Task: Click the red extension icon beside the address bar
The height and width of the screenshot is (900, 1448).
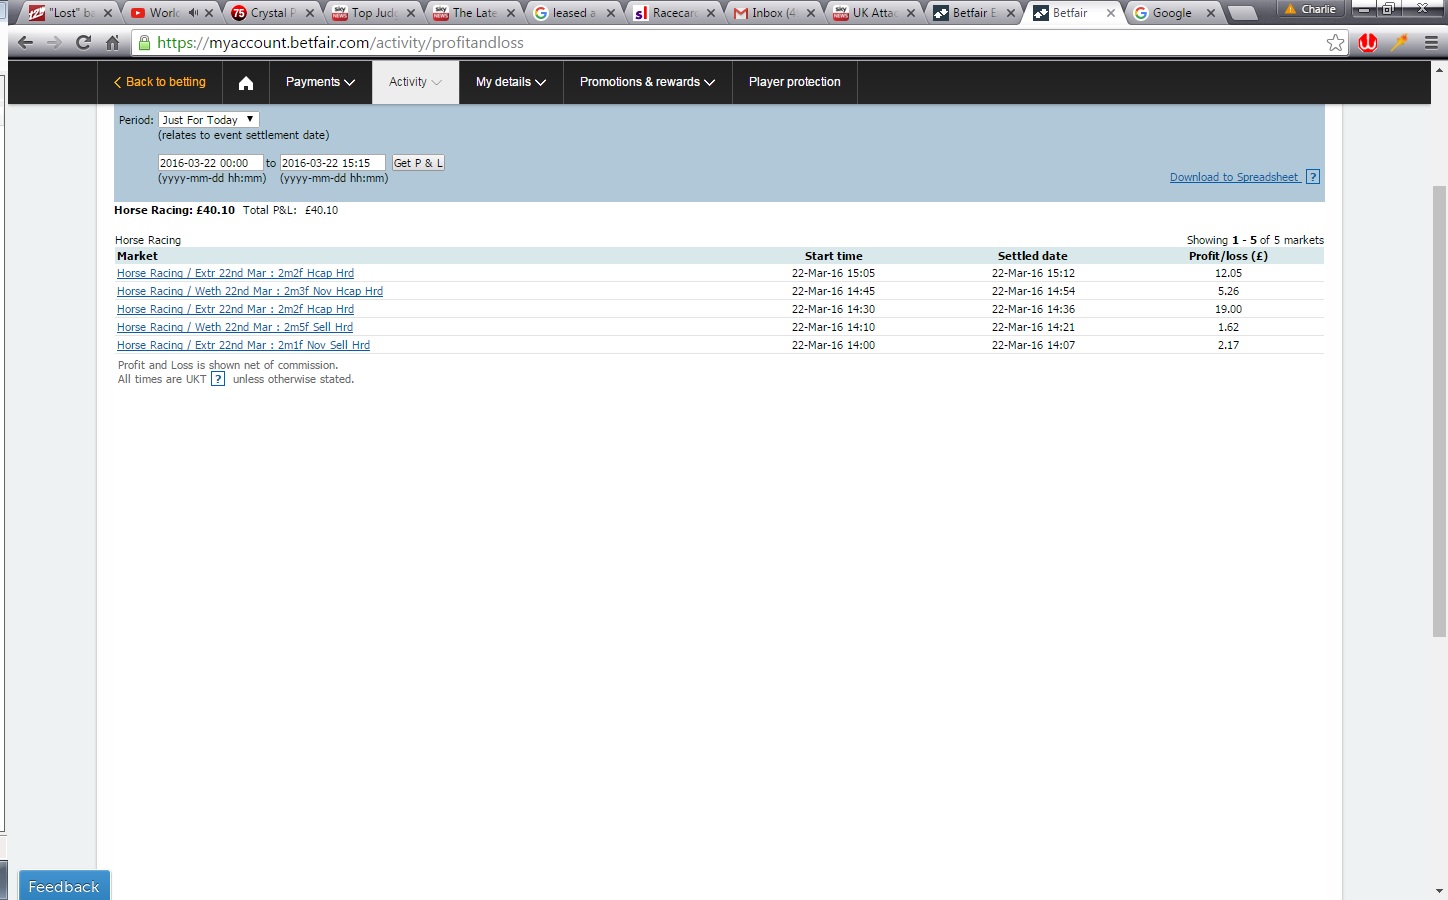Action: click(1367, 43)
